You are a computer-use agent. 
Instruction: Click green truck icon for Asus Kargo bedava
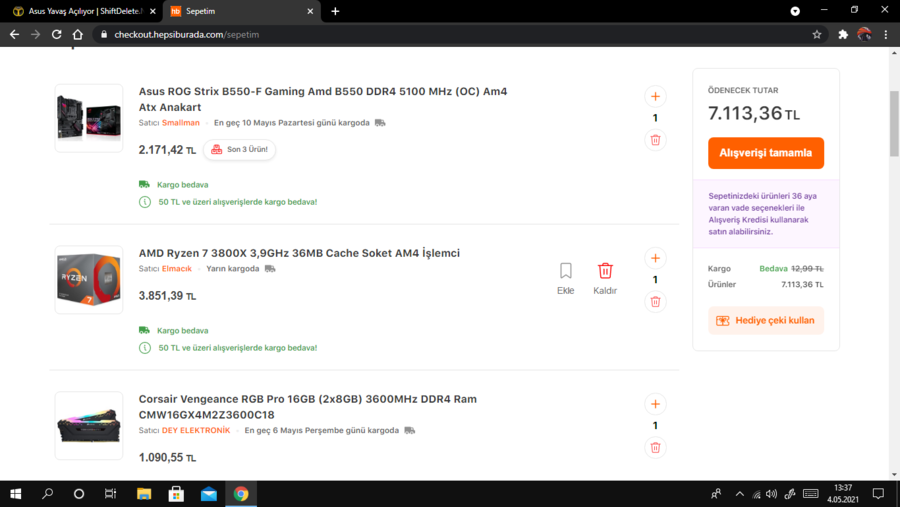pos(144,184)
